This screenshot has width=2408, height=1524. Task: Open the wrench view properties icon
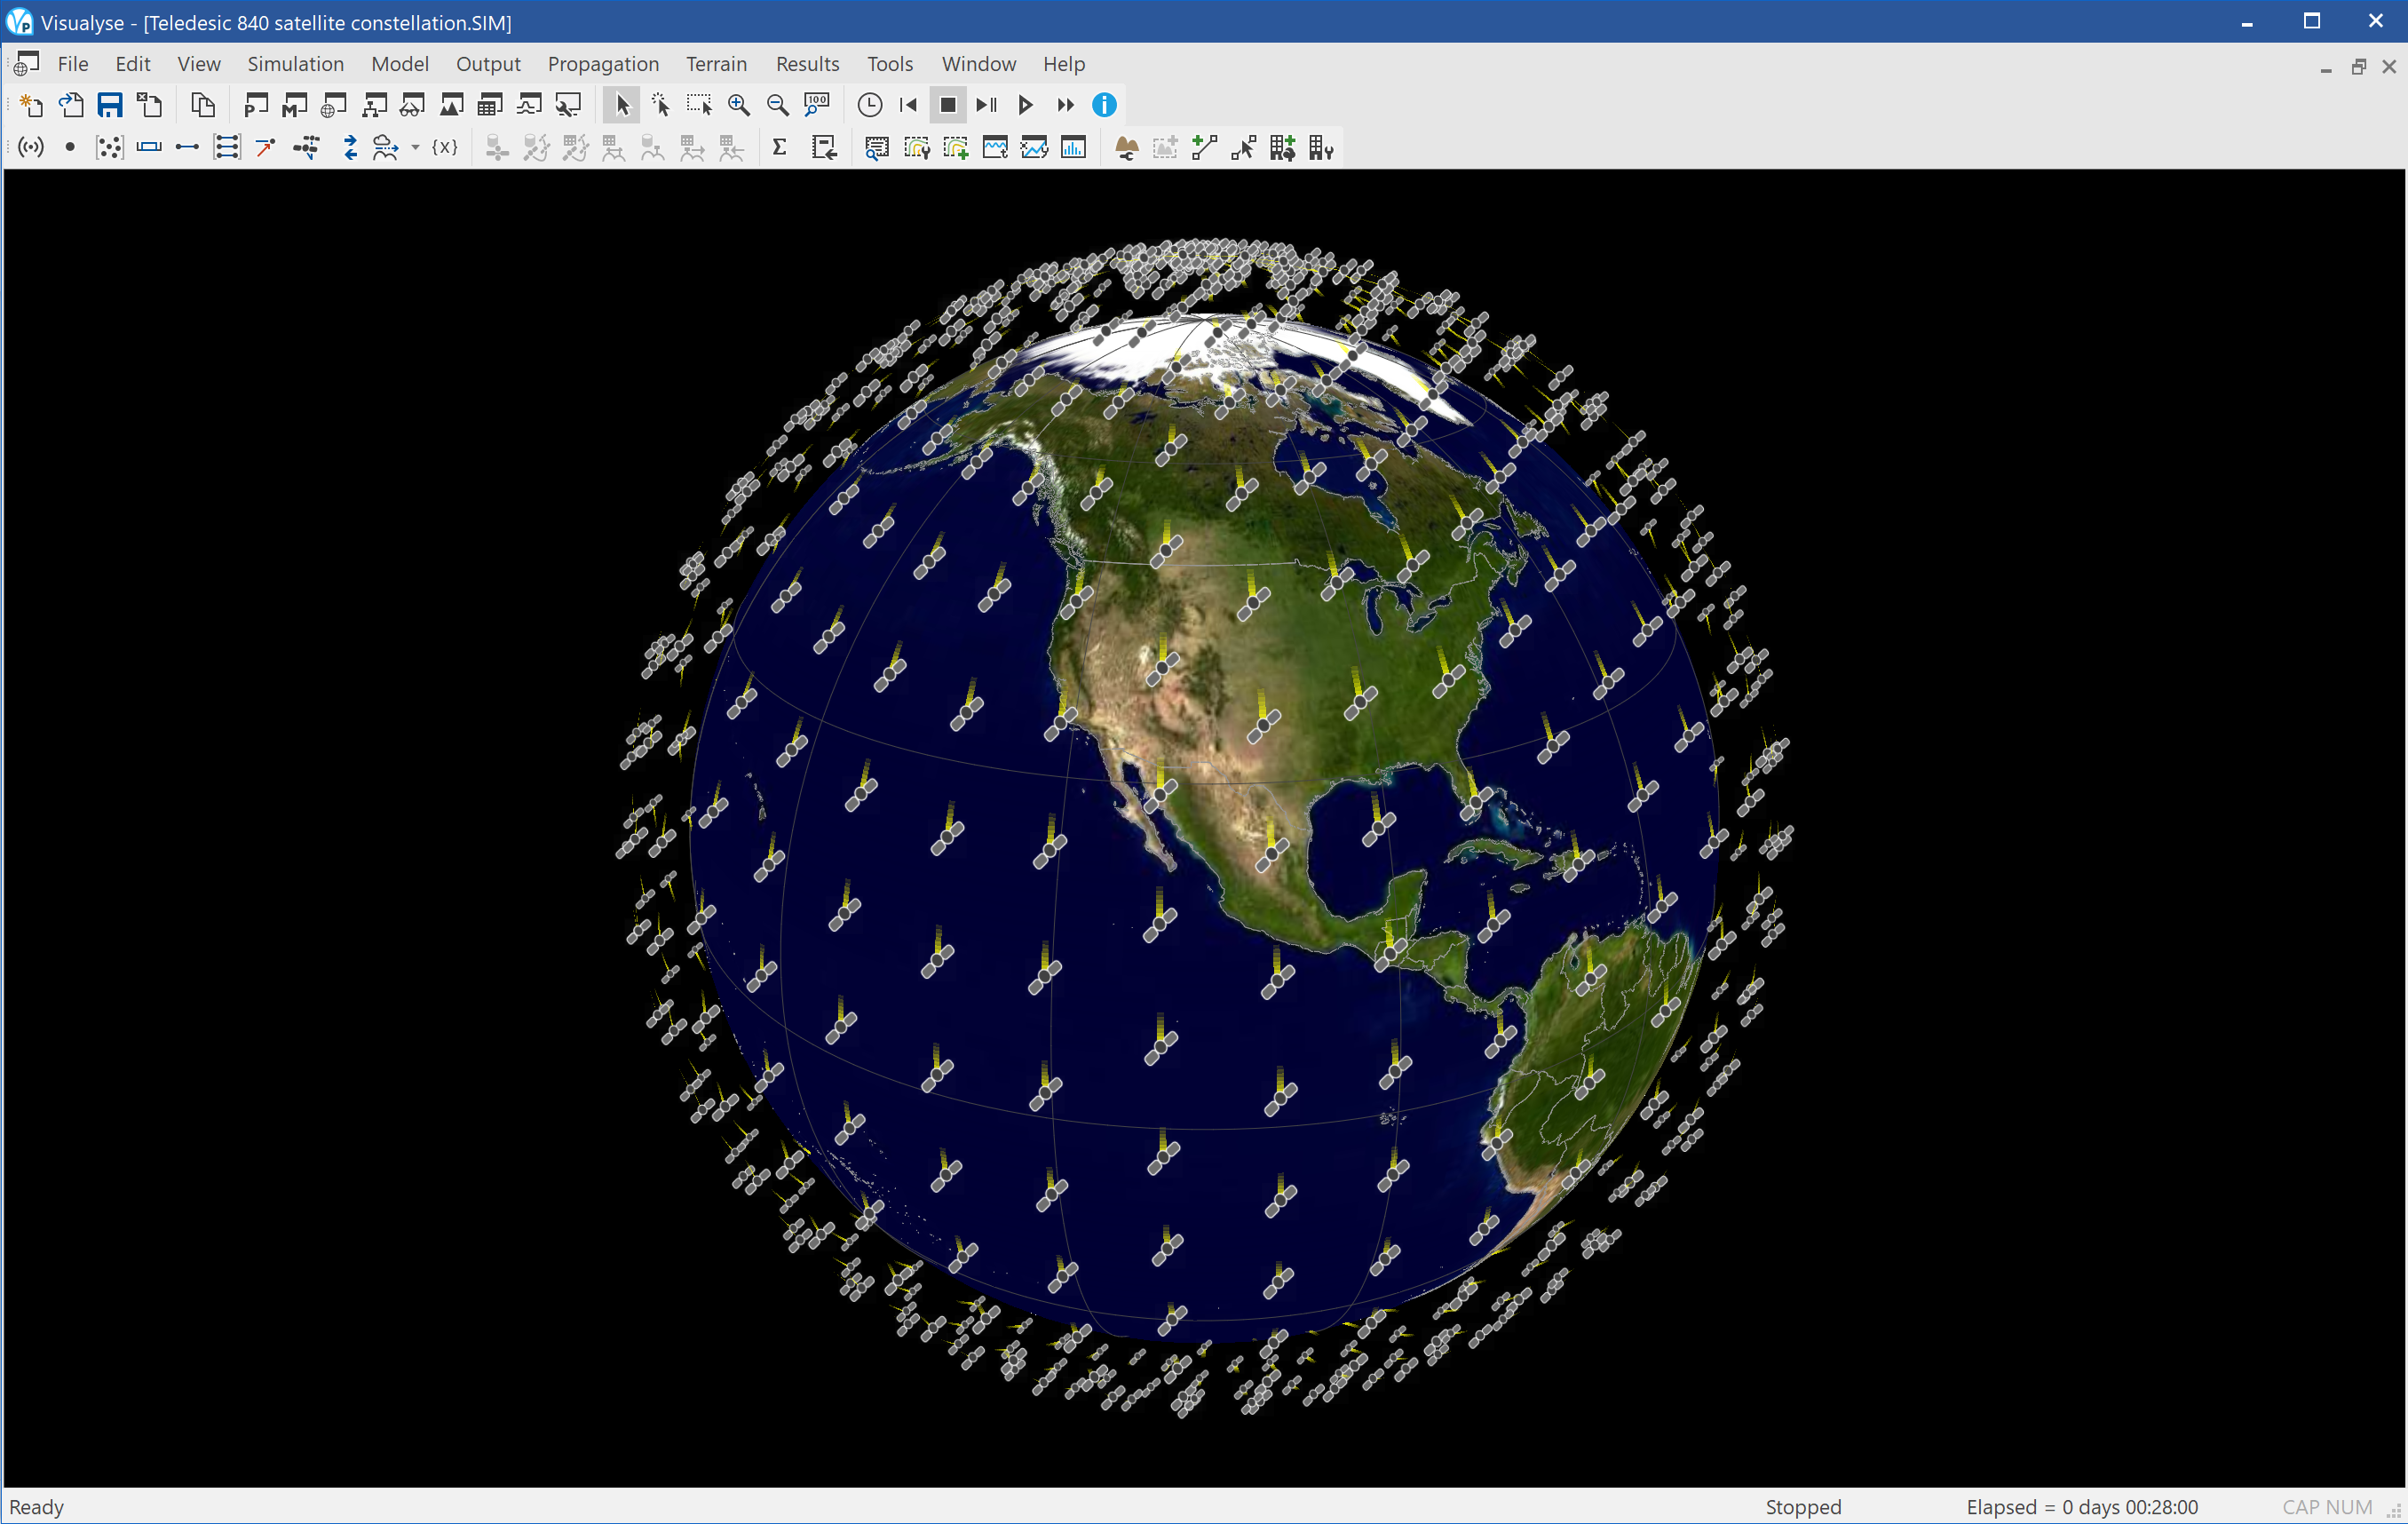click(568, 105)
